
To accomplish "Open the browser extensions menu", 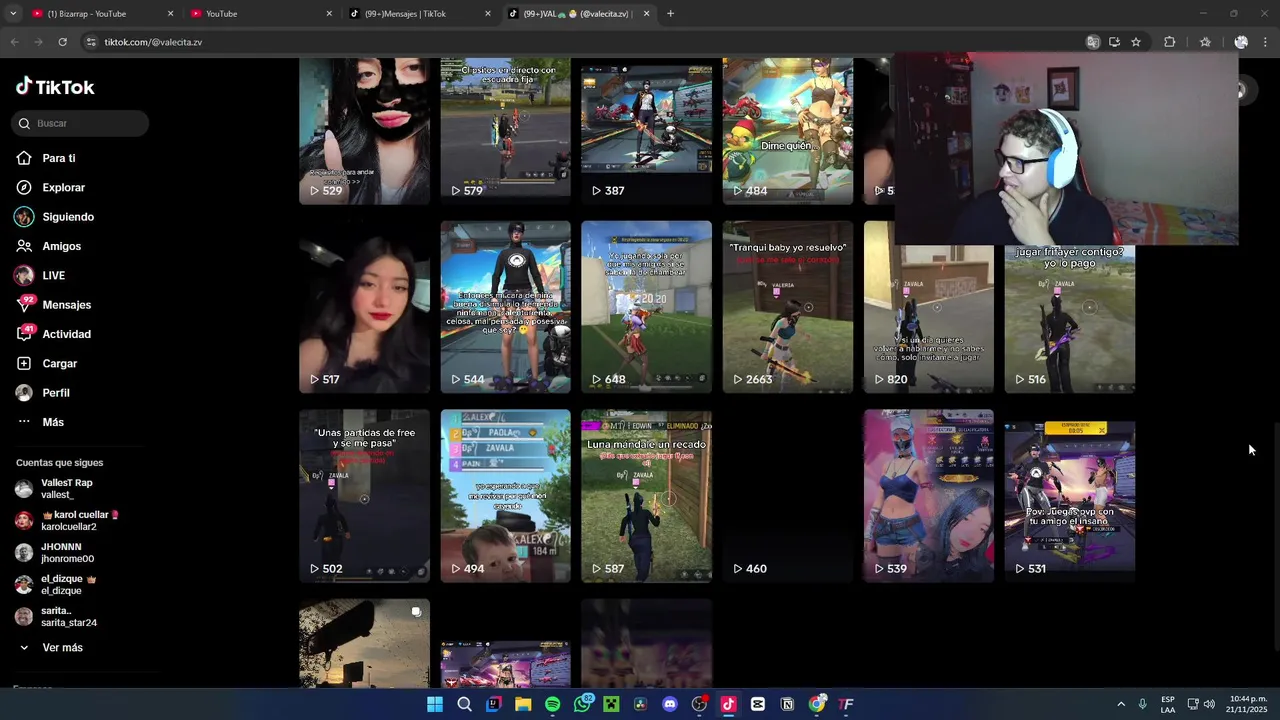I will [1169, 42].
